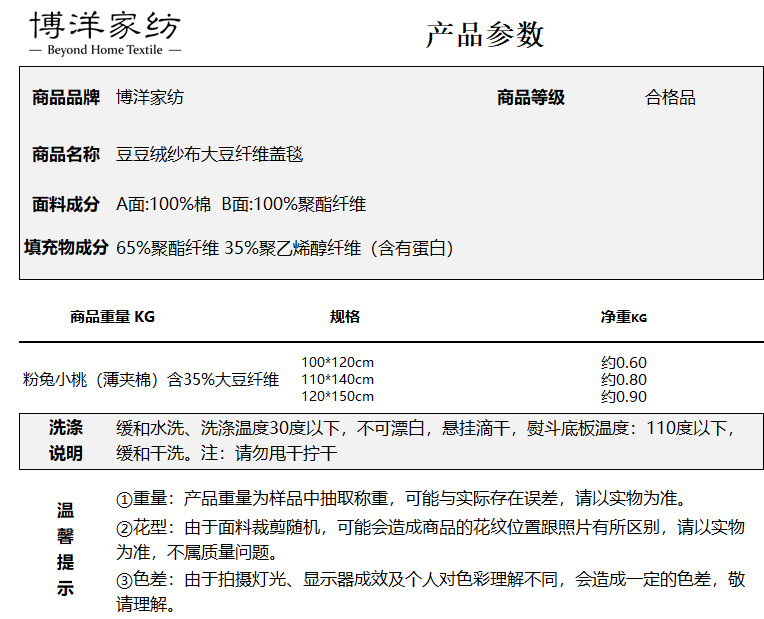The width and height of the screenshot is (764, 619).
Task: Select fabric text A面:100%棉 B面:100%聚酯纤维
Action: pos(241,204)
